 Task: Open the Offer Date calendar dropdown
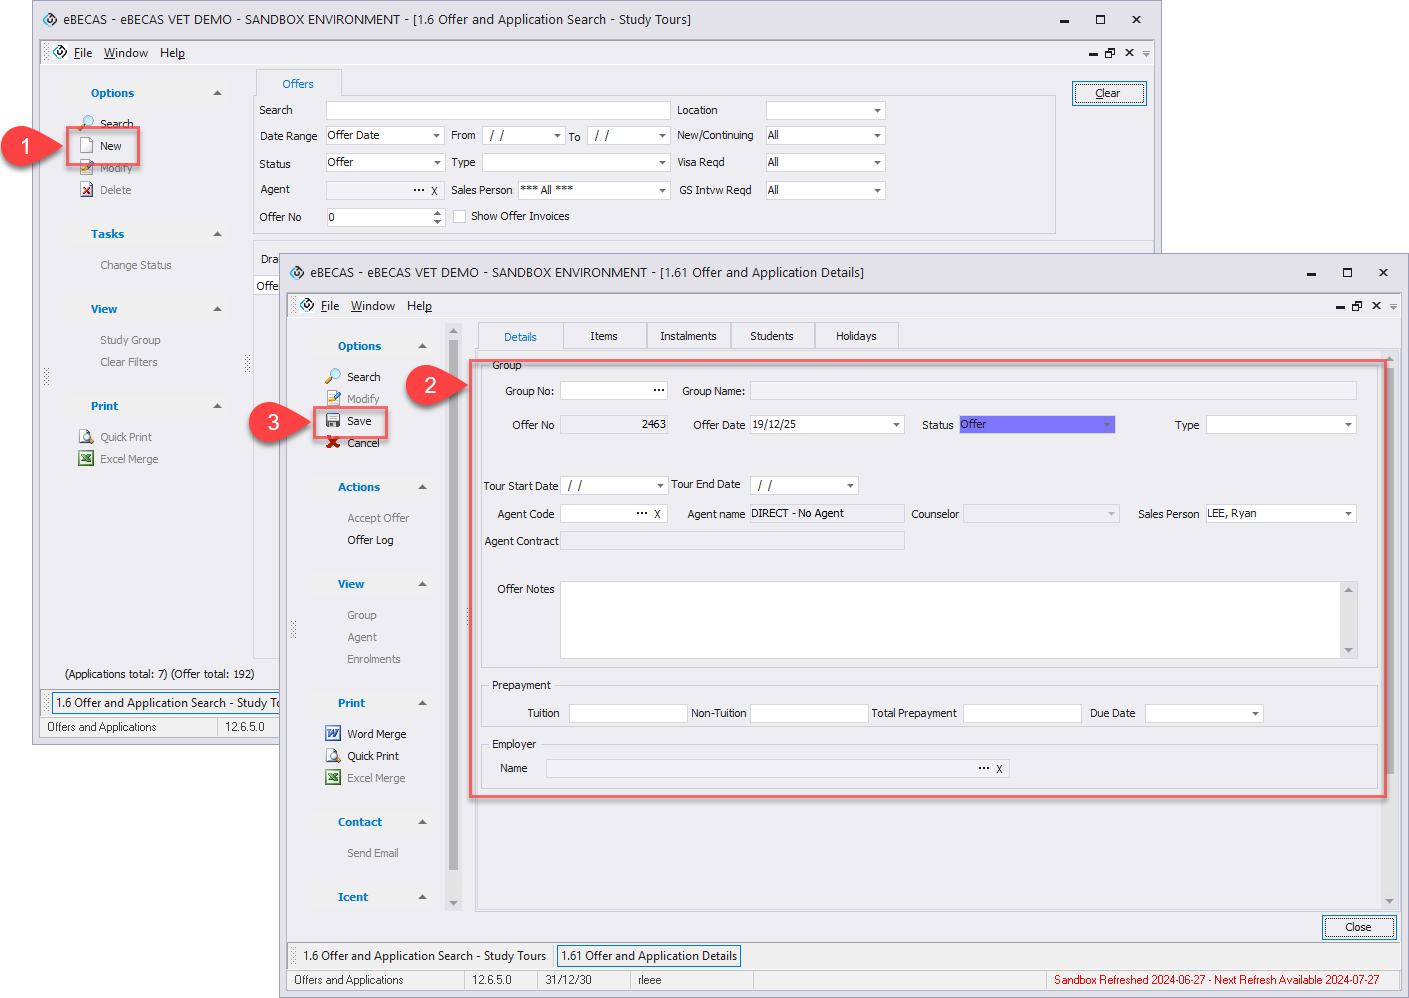point(896,425)
